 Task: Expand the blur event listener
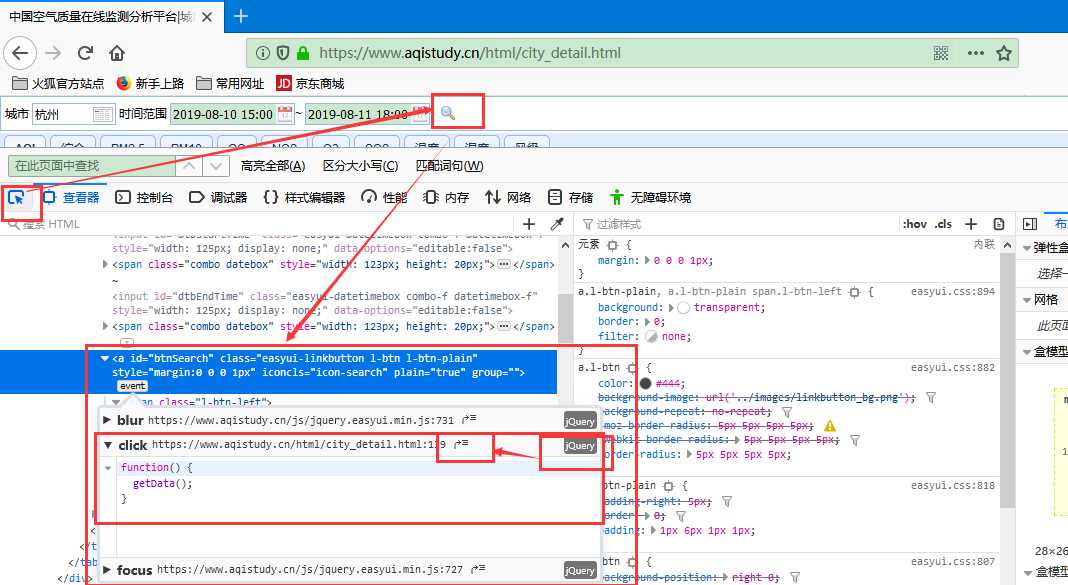coord(107,420)
